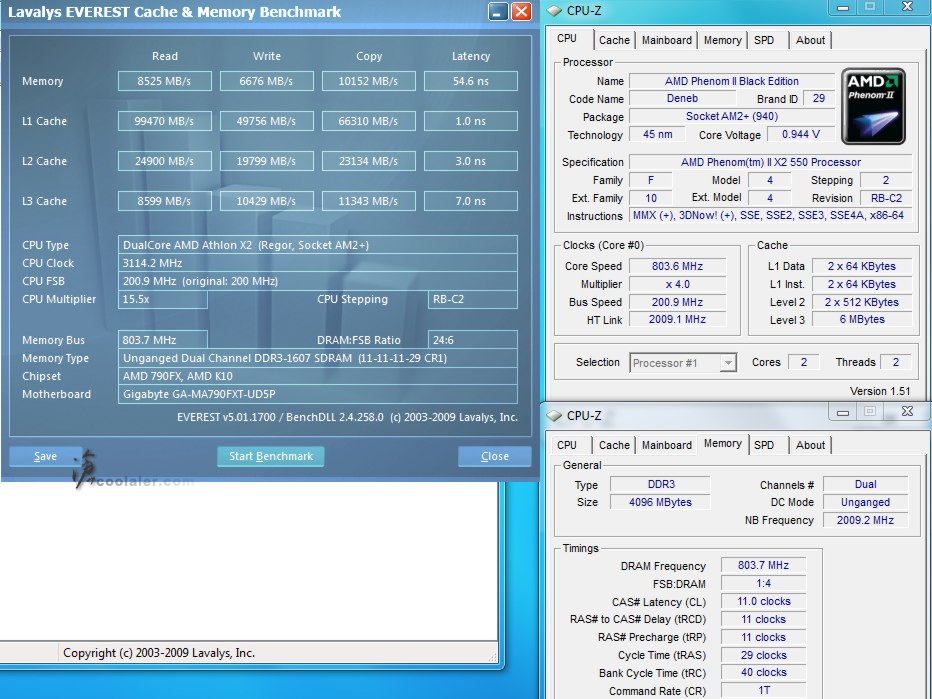This screenshot has height=699, width=932.
Task: Click the Start Benchmark button
Action: pyautogui.click(x=270, y=456)
